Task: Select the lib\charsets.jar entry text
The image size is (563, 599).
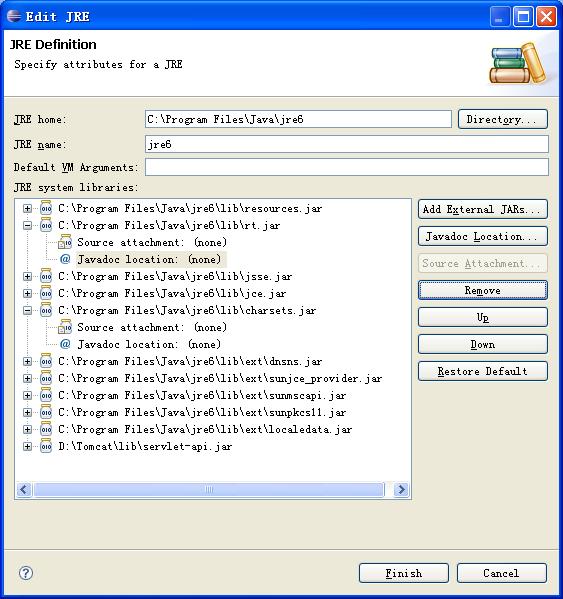Action: 187,310
